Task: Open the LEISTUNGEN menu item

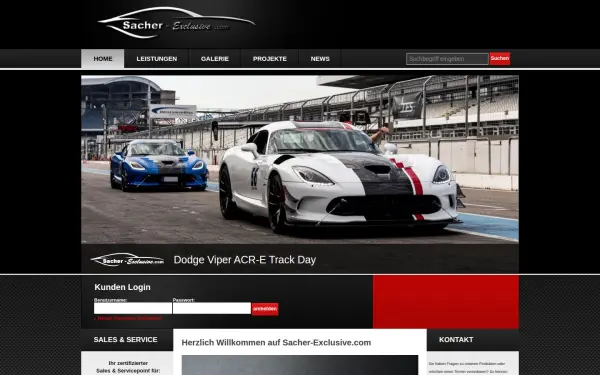Action: tap(157, 59)
